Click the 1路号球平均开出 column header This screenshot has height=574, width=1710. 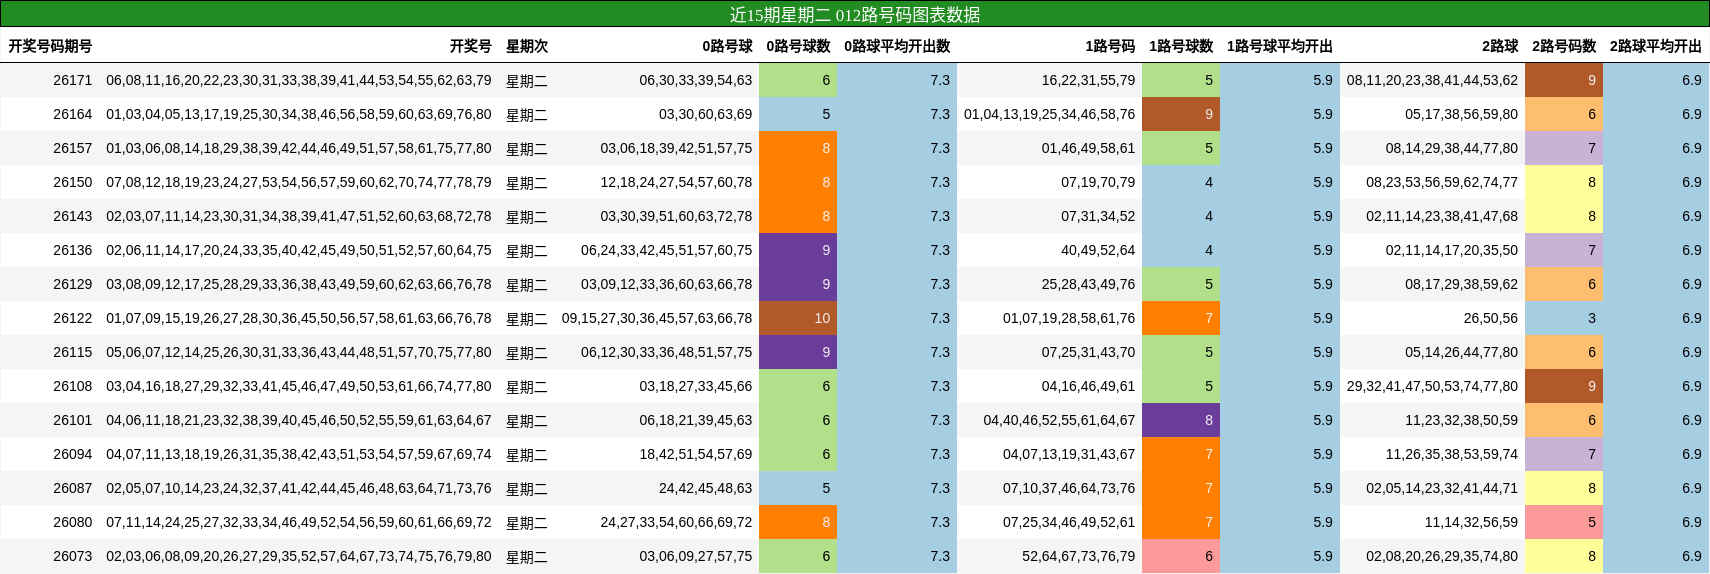[1280, 46]
